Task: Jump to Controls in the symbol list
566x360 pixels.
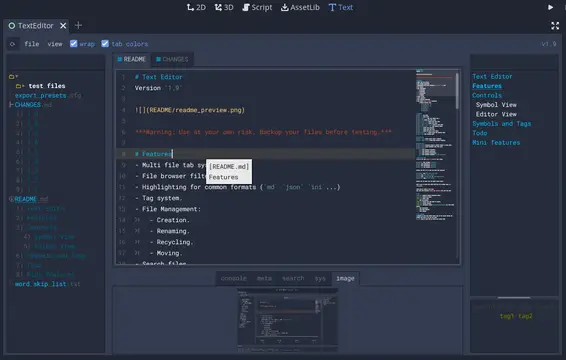Action: click(487, 95)
